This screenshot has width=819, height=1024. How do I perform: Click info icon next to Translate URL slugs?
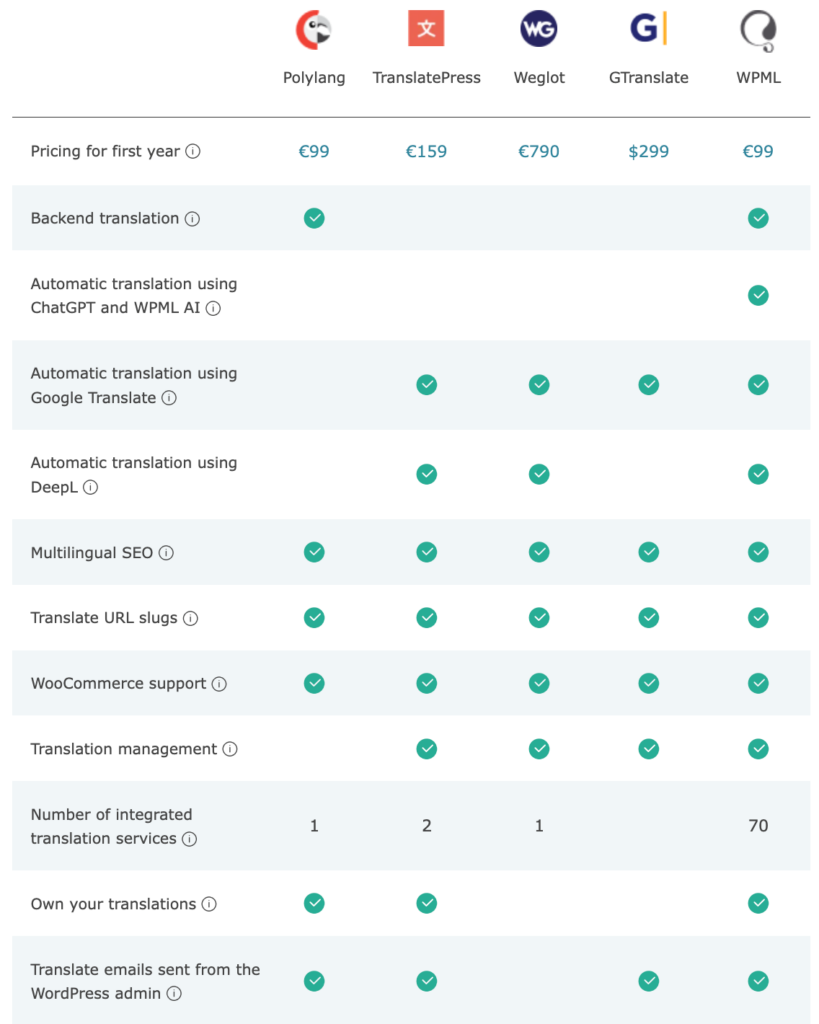point(190,619)
